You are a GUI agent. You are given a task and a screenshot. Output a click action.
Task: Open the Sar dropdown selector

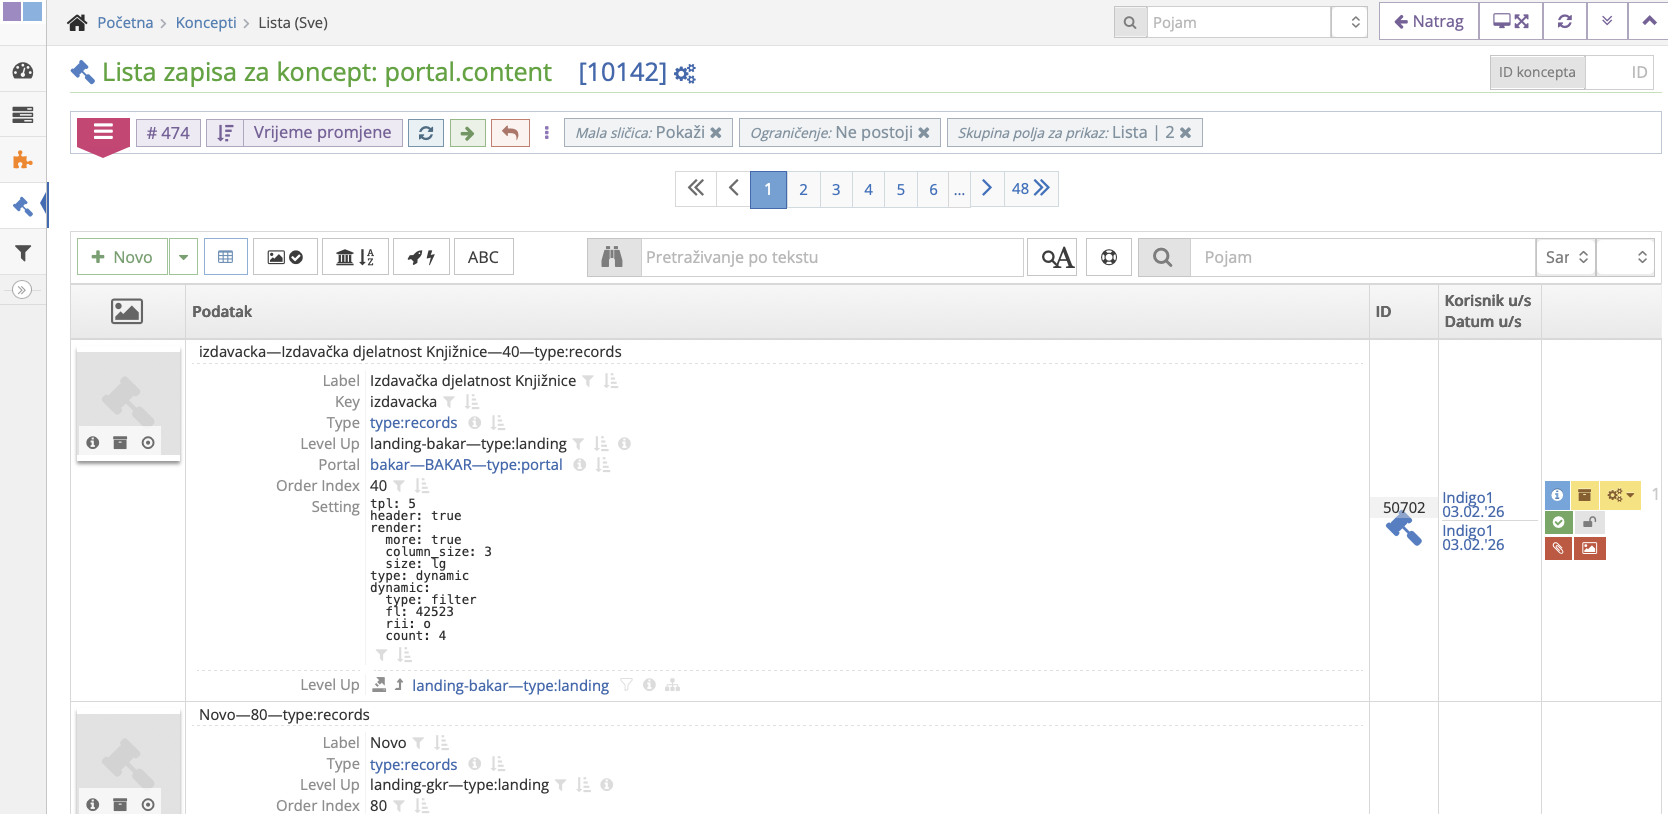point(1566,257)
